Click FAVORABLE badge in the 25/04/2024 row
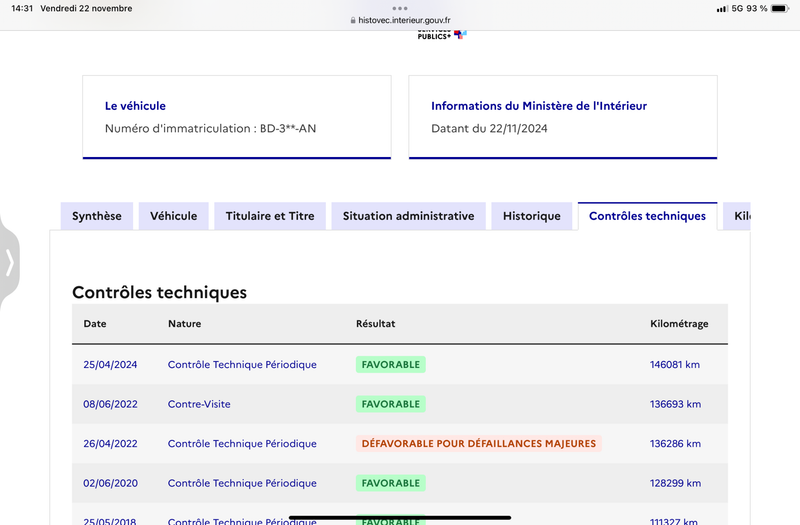Image resolution: width=800 pixels, height=525 pixels. click(x=391, y=365)
